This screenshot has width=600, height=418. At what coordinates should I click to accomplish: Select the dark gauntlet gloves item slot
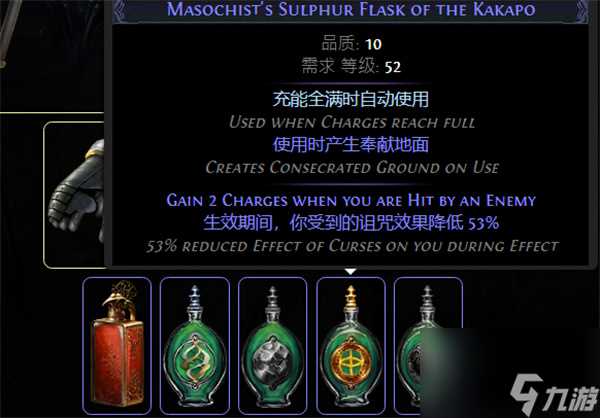[x=74, y=195]
